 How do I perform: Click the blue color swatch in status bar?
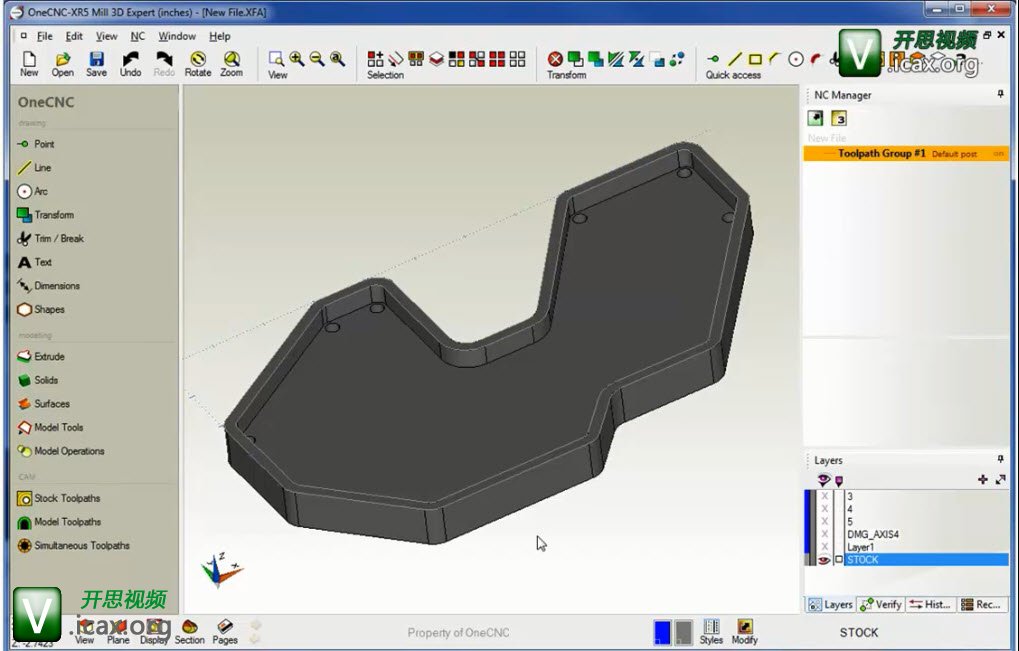click(x=662, y=632)
